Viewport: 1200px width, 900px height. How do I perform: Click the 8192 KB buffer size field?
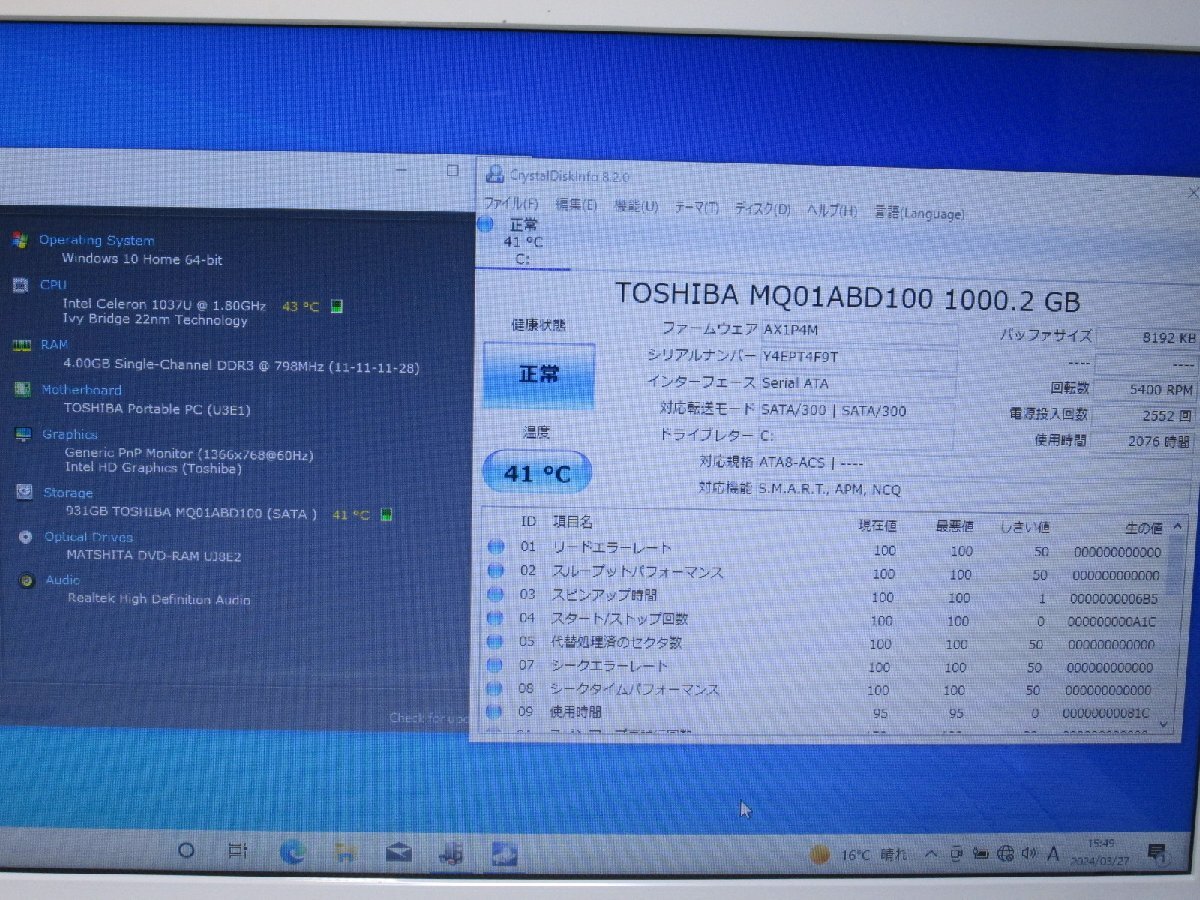[1147, 338]
